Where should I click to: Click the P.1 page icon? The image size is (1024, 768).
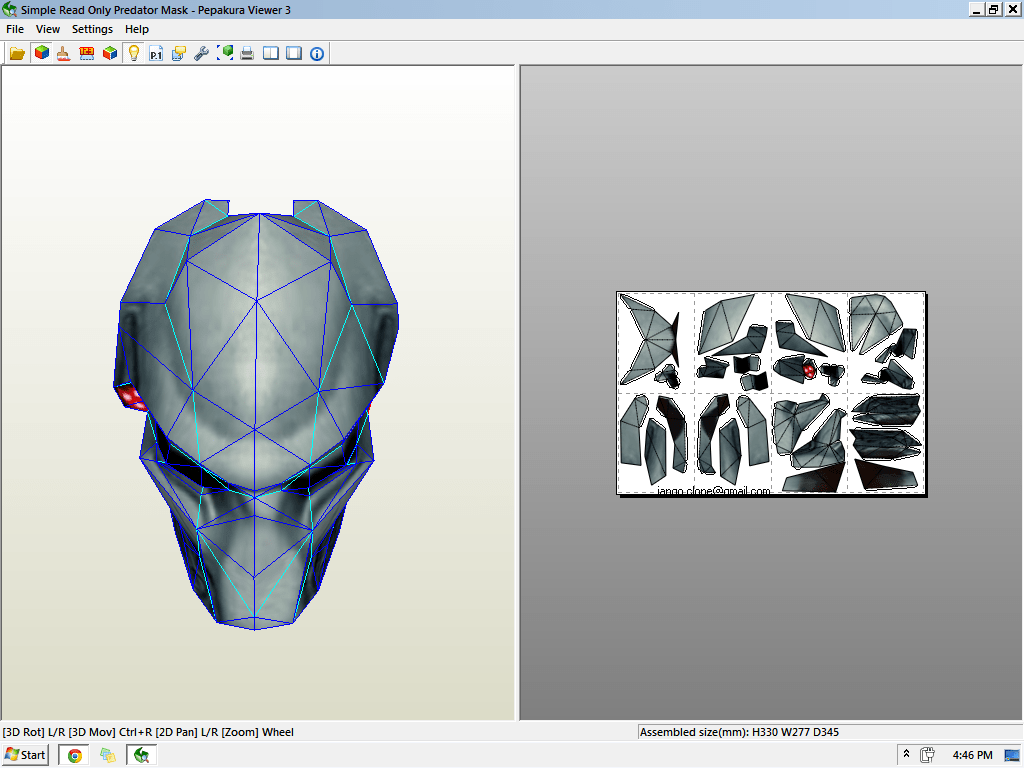156,53
